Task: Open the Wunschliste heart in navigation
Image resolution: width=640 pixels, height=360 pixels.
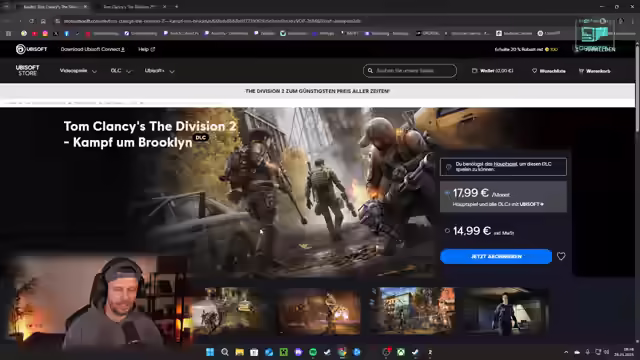Action: pyautogui.click(x=549, y=71)
